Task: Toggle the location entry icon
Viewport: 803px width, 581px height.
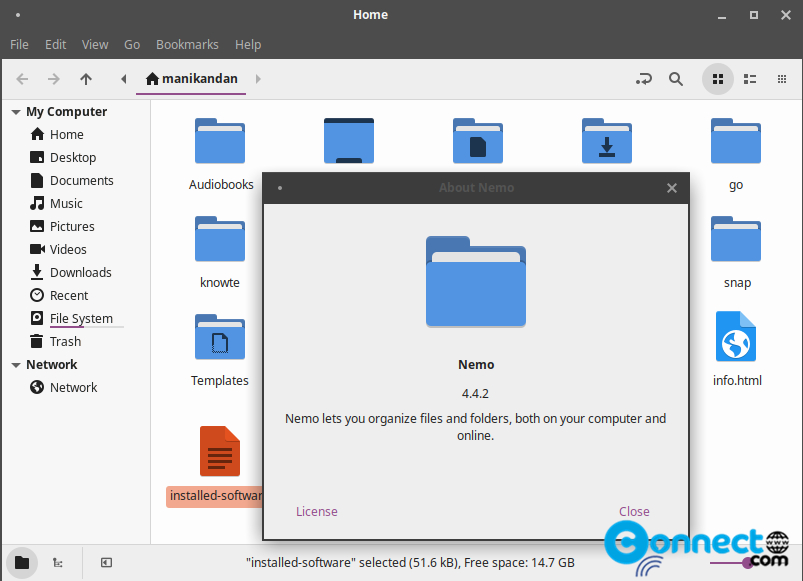Action: (644, 79)
